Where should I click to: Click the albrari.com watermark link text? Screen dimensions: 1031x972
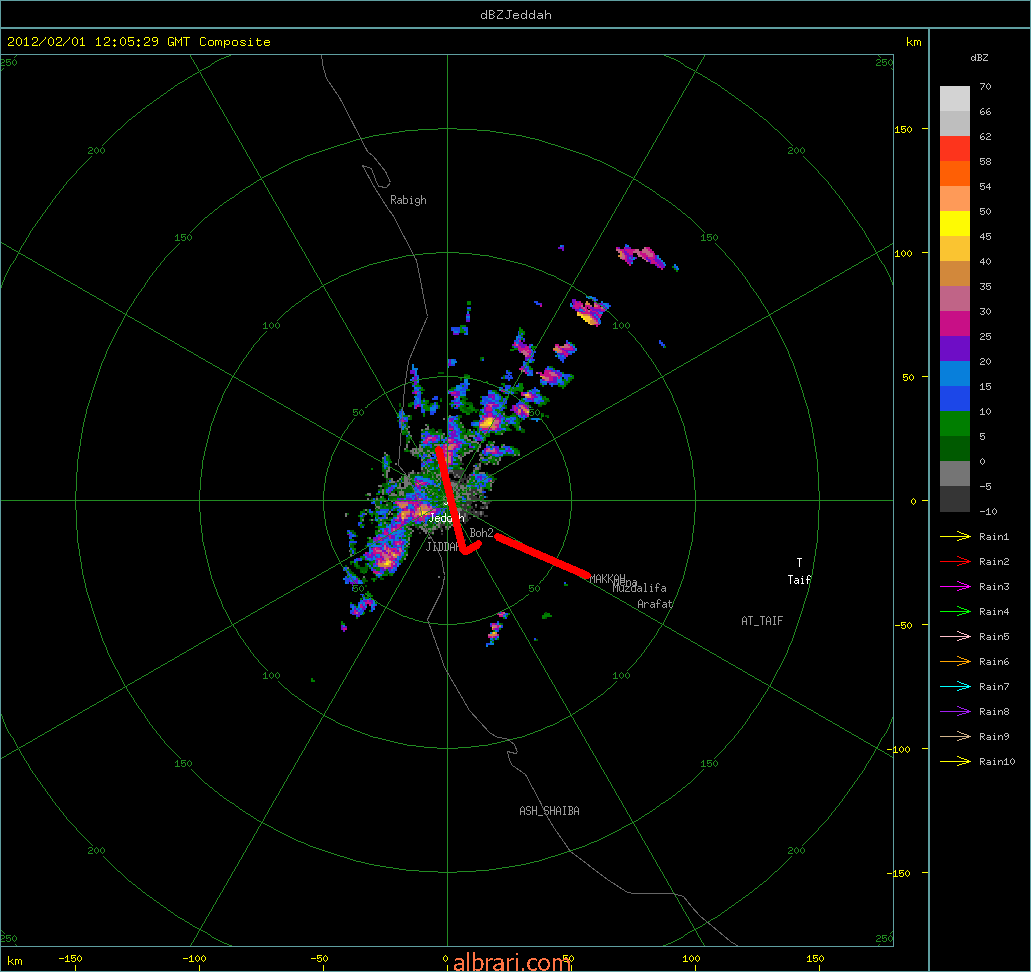coord(512,962)
